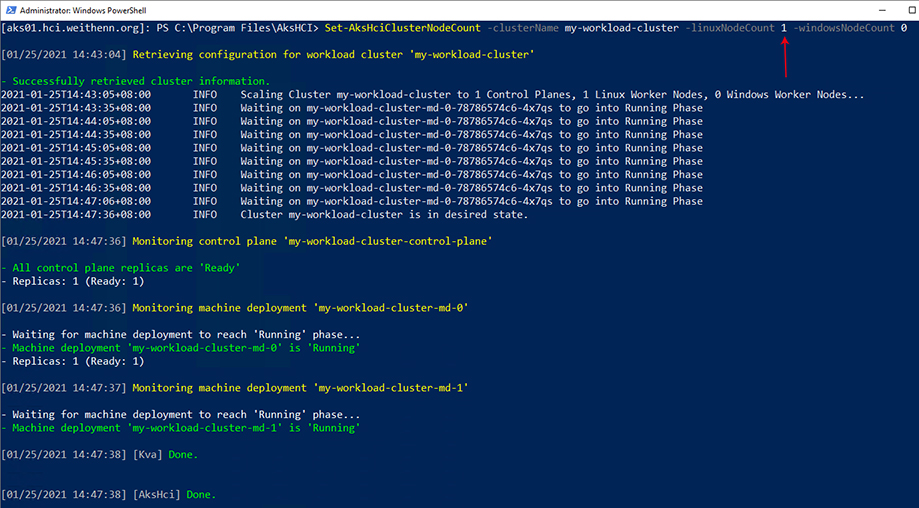Viewport: 919px width, 508px height.
Task: Click the -clusterName parameter in command
Action: pyautogui.click(x=523, y=28)
